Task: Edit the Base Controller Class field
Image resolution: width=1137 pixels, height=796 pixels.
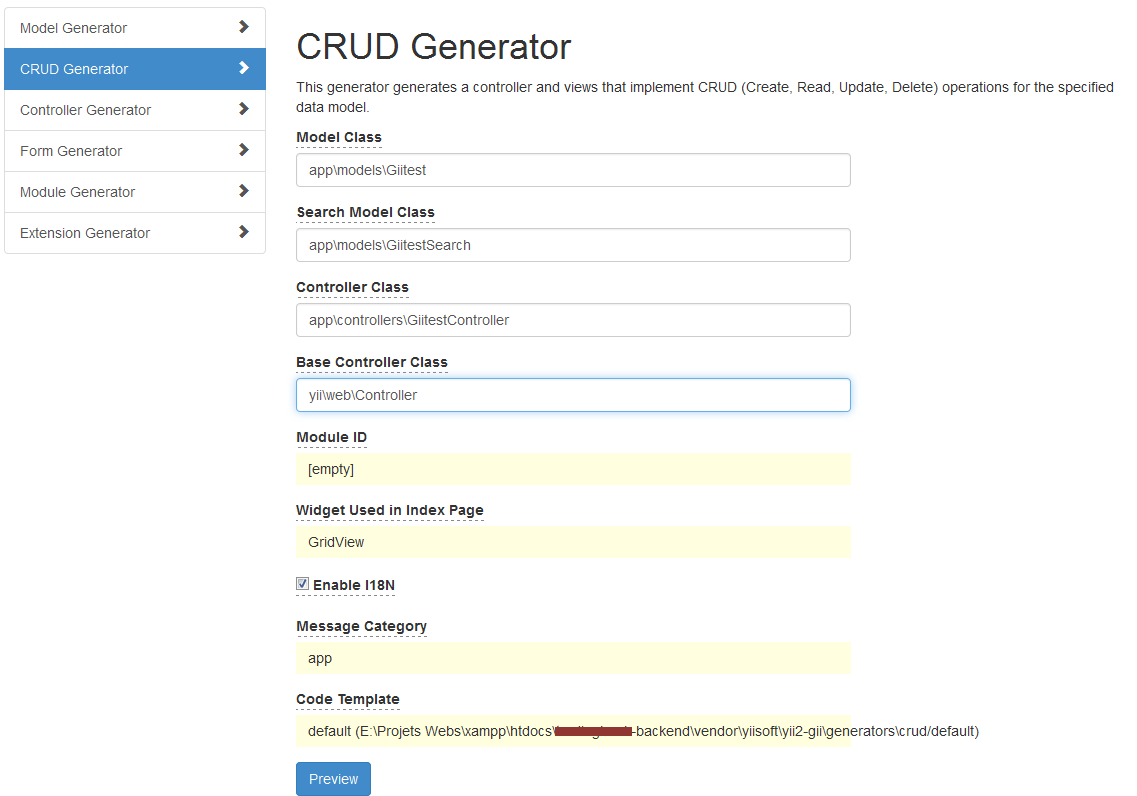Action: (x=573, y=395)
